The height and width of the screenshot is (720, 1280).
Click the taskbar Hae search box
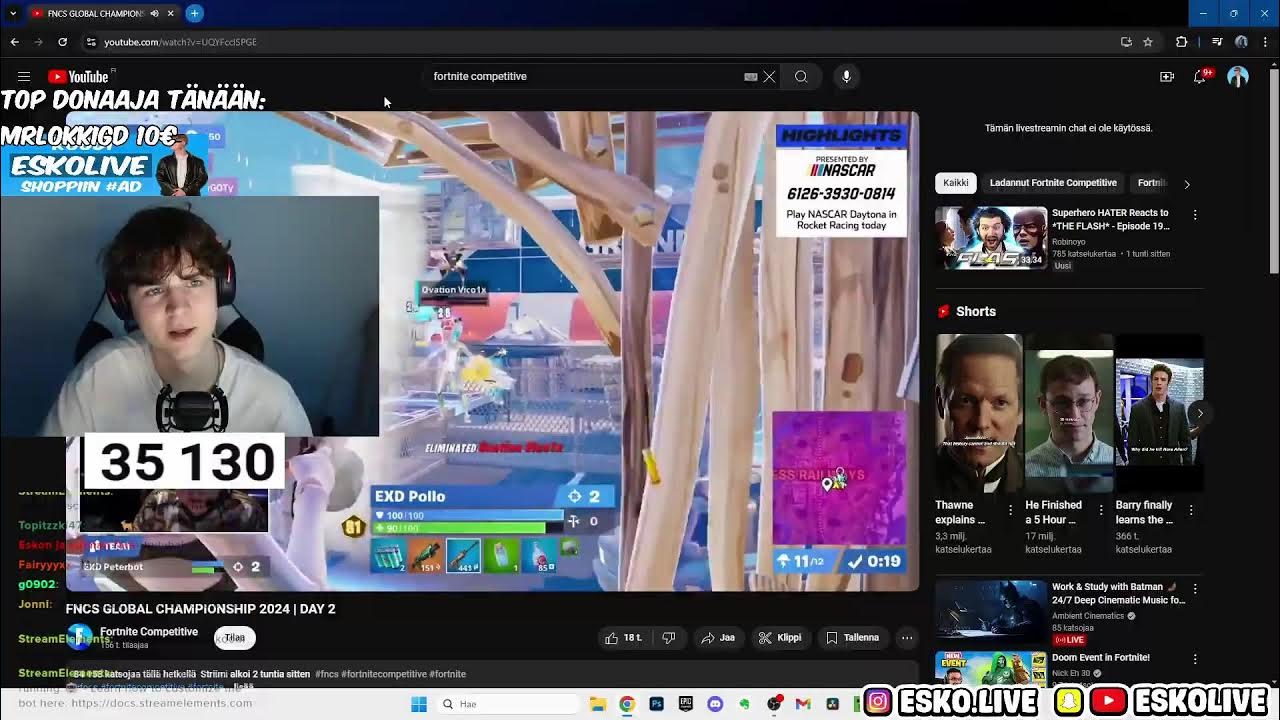[x=507, y=704]
